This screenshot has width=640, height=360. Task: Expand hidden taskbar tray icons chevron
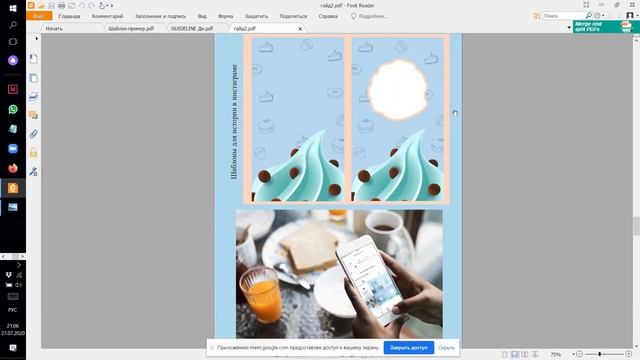pyautogui.click(x=19, y=265)
